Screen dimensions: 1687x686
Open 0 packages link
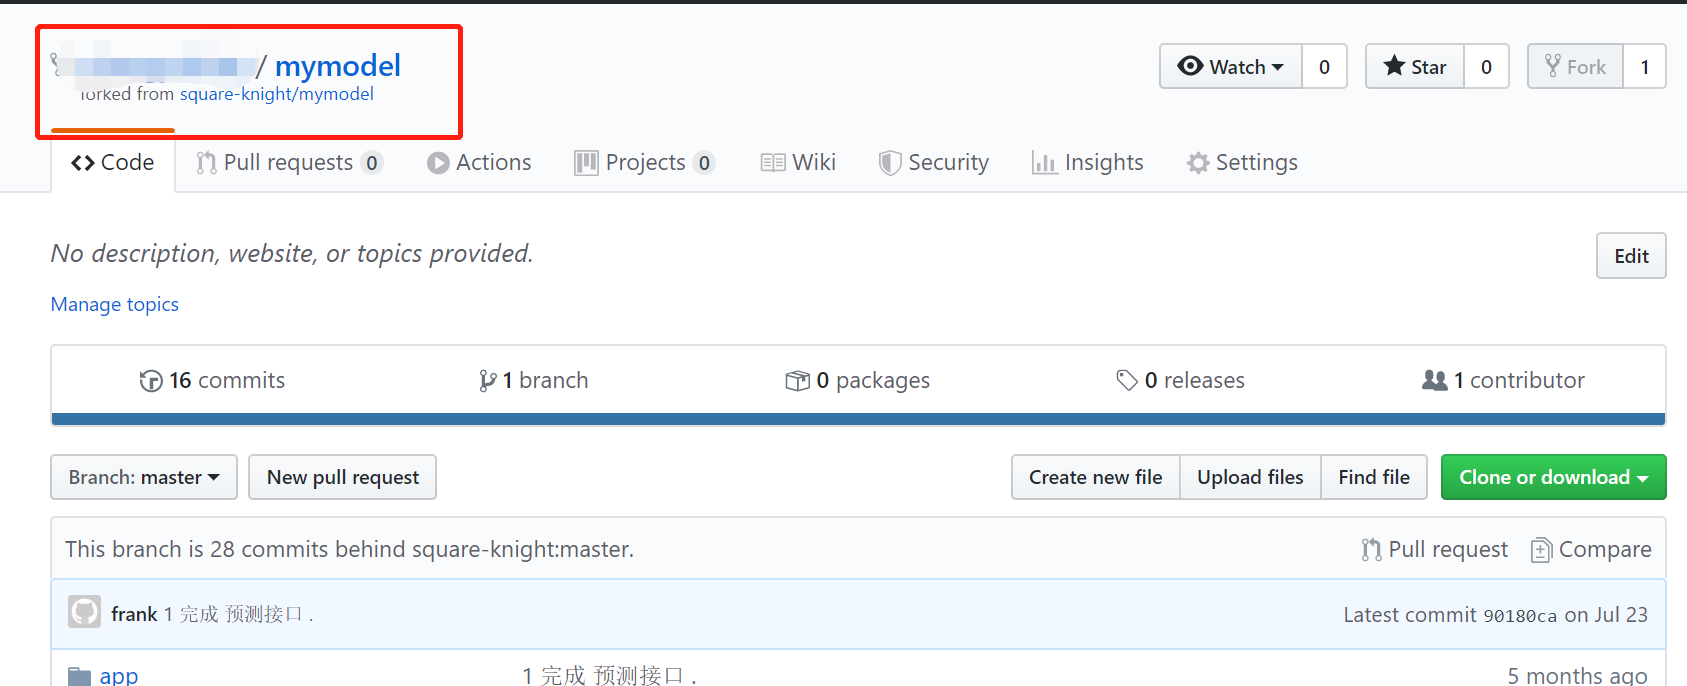pos(858,380)
